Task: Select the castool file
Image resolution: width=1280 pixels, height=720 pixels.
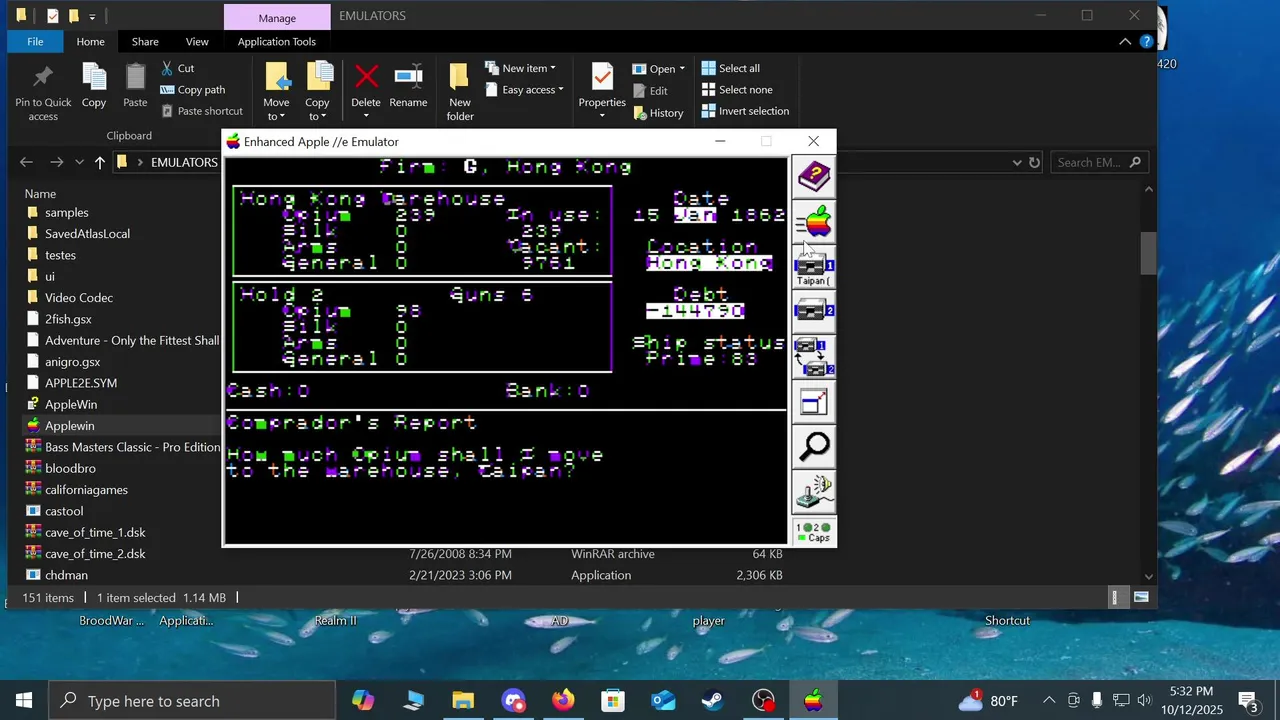Action: 64,511
